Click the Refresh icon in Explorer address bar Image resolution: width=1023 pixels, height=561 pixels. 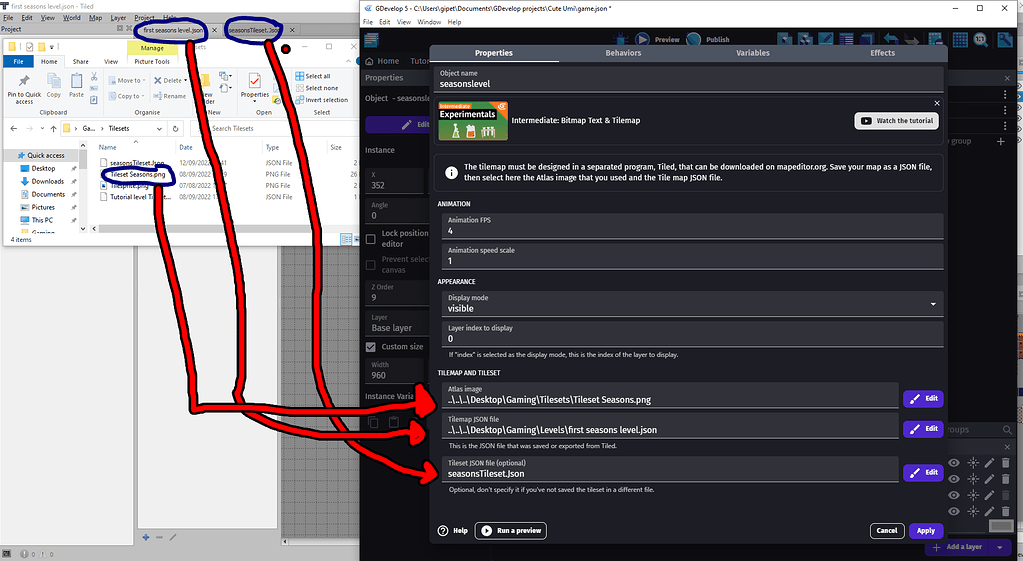175,129
